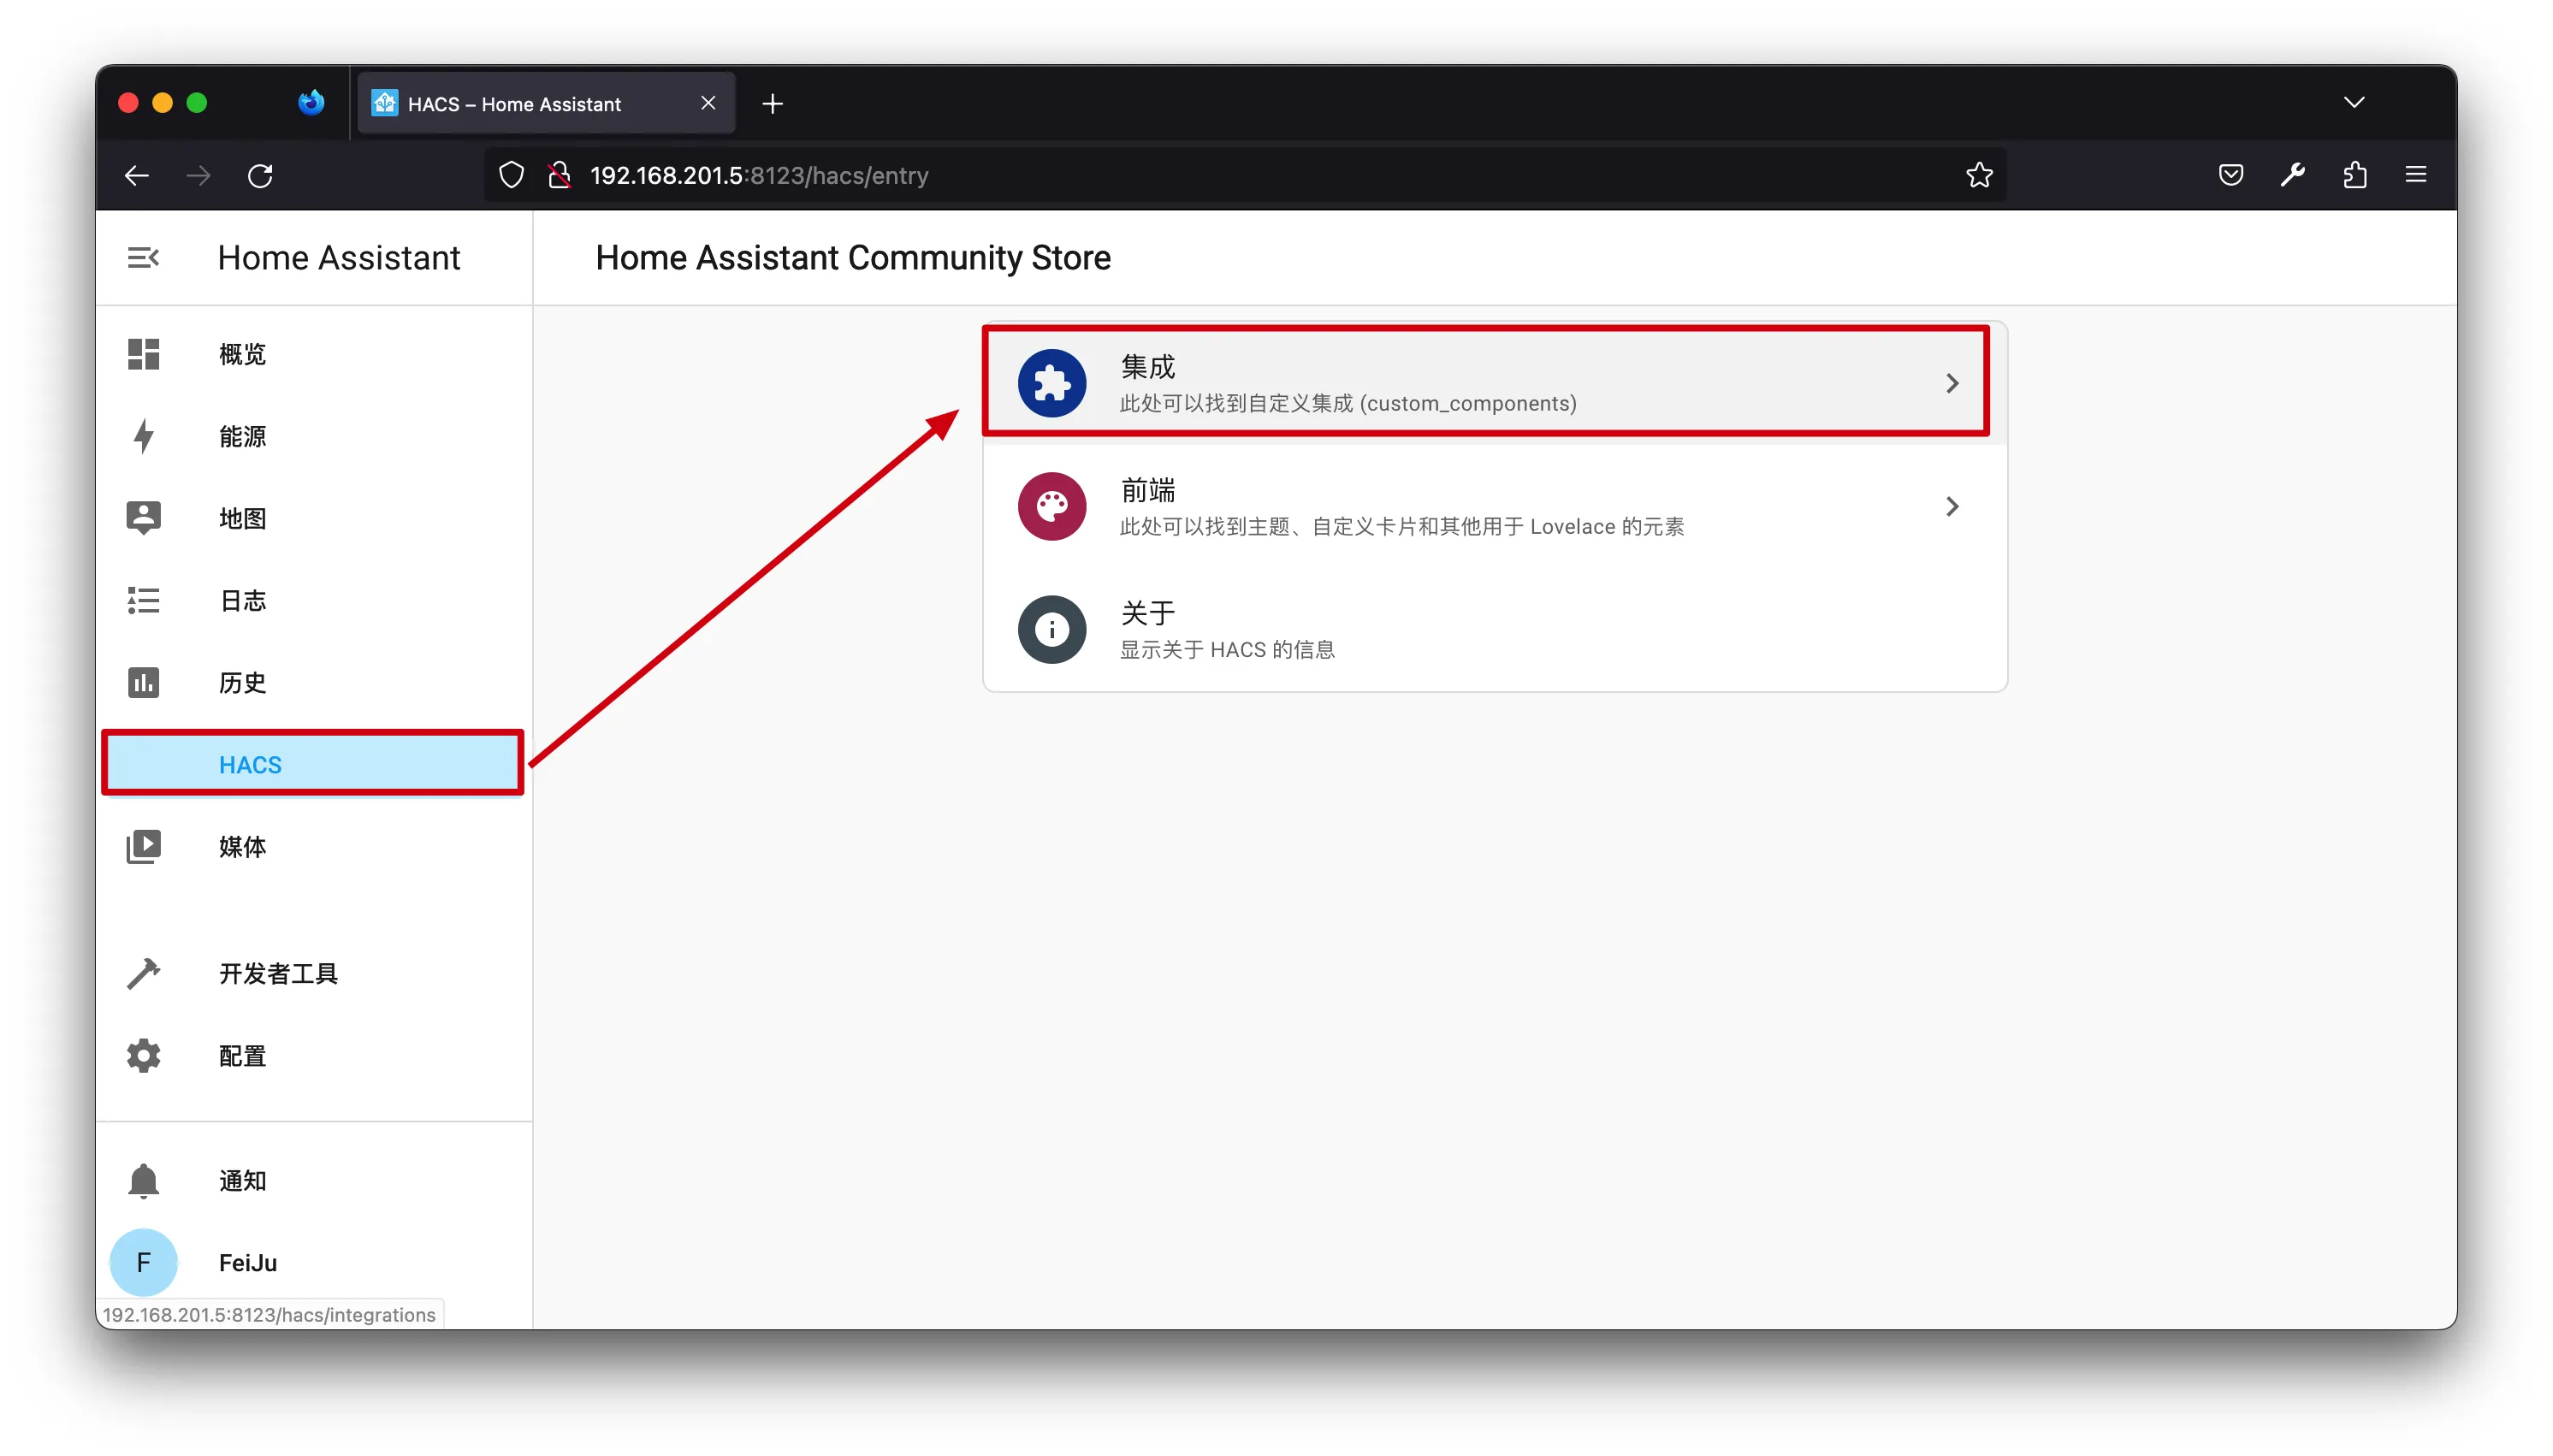
Task: Open 通知 from the sidebar
Action: click(x=313, y=1180)
